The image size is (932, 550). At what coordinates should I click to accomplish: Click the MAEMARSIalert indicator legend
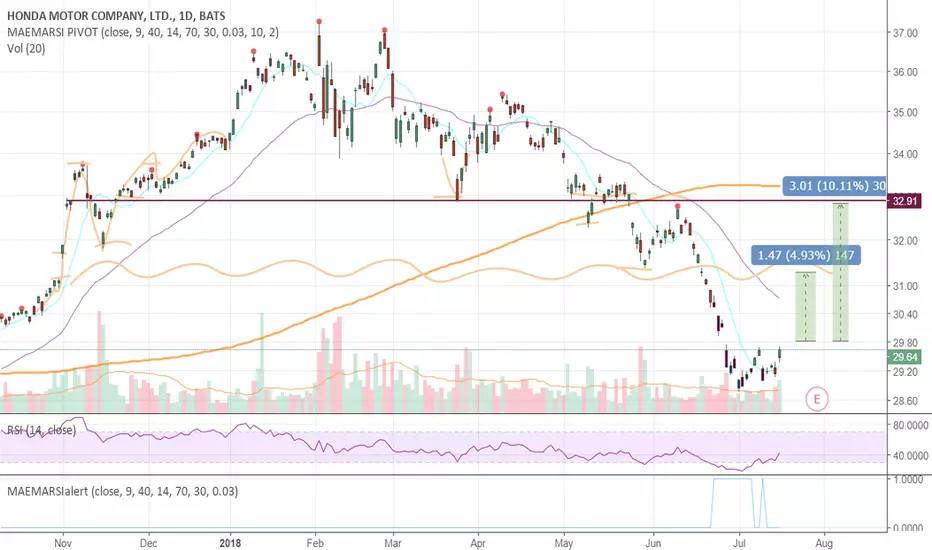pyautogui.click(x=123, y=491)
